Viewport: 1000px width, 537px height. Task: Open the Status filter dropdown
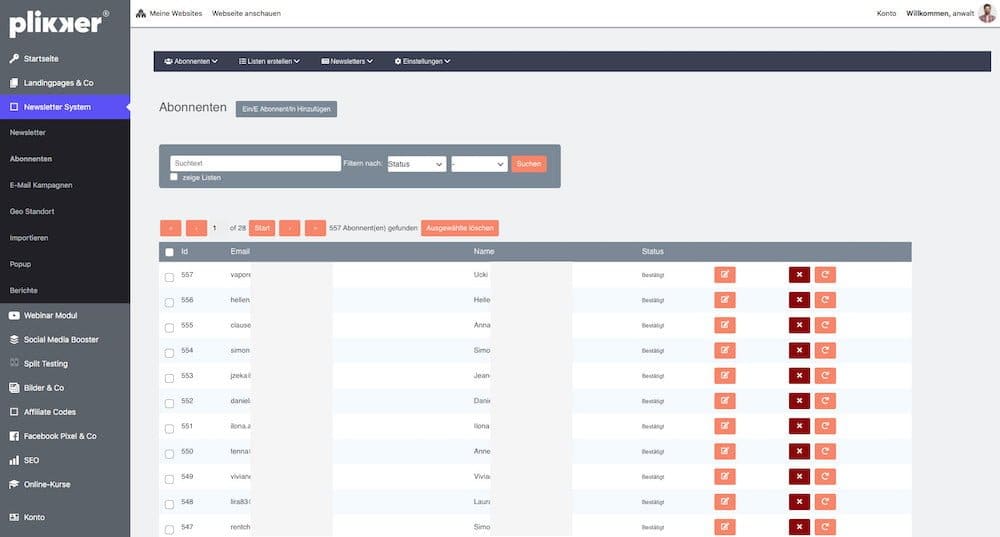416,164
